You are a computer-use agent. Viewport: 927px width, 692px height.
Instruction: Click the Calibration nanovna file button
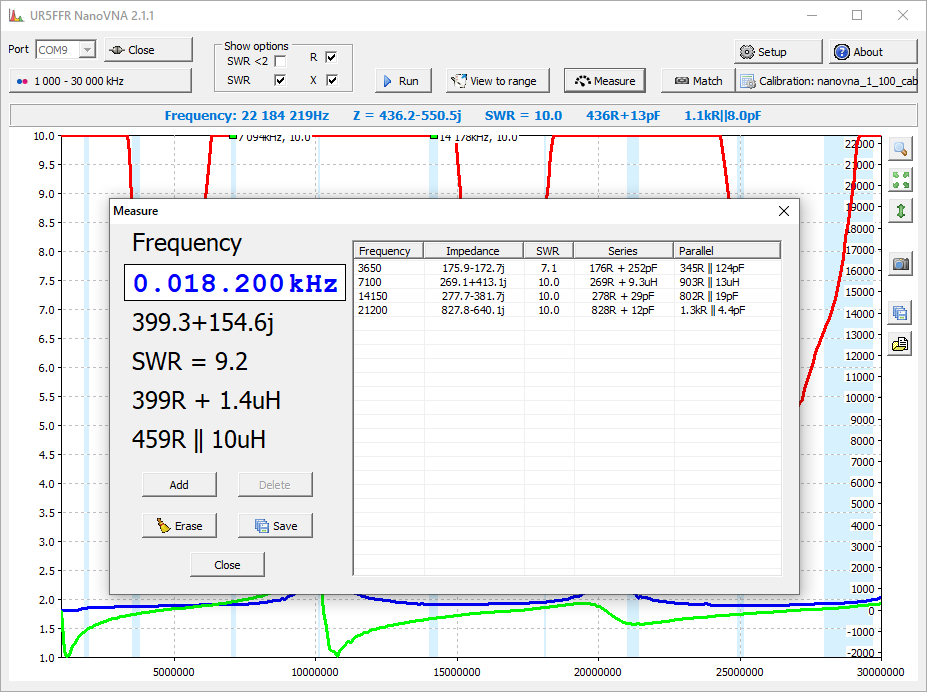pyautogui.click(x=827, y=81)
